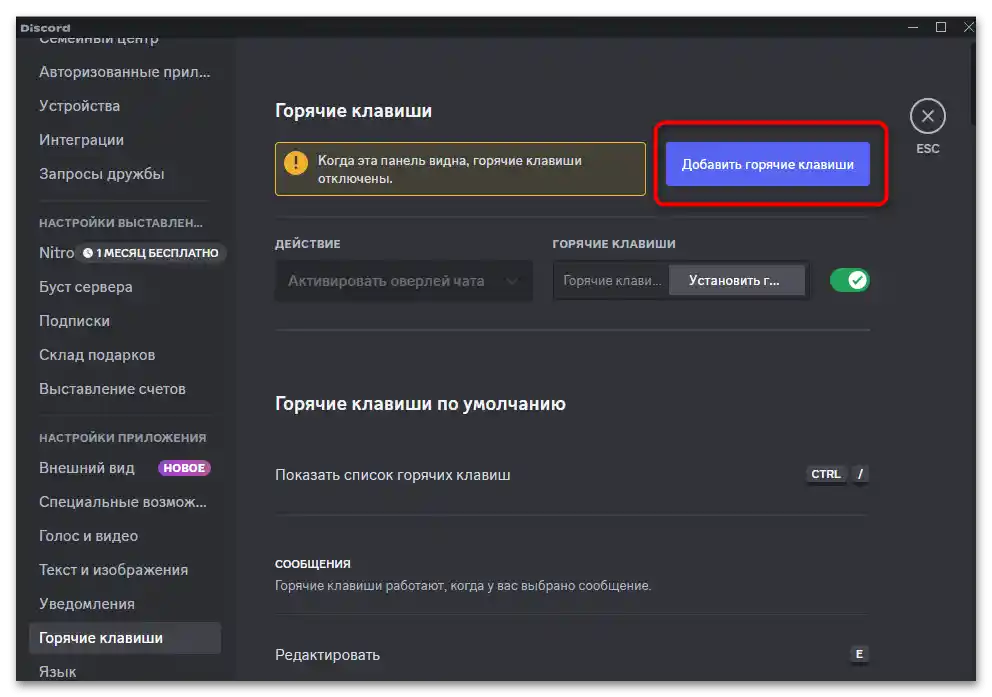Viewport: 992px width, 697px height.
Task: Maximize the Discord window
Action: [x=941, y=27]
